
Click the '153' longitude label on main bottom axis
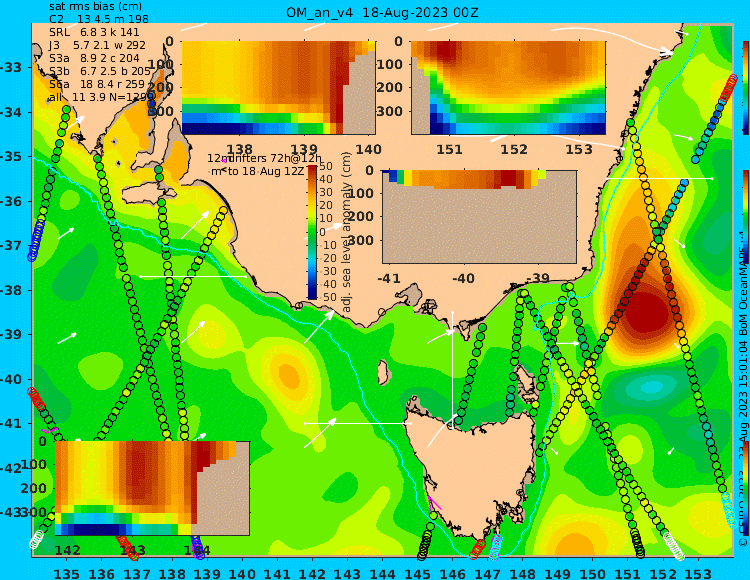tap(698, 573)
